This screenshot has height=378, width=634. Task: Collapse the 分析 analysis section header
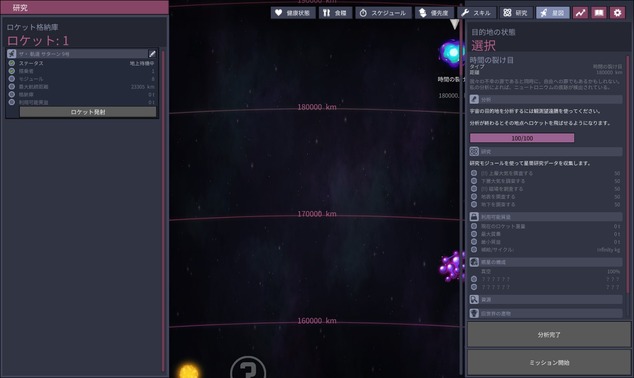click(546, 99)
